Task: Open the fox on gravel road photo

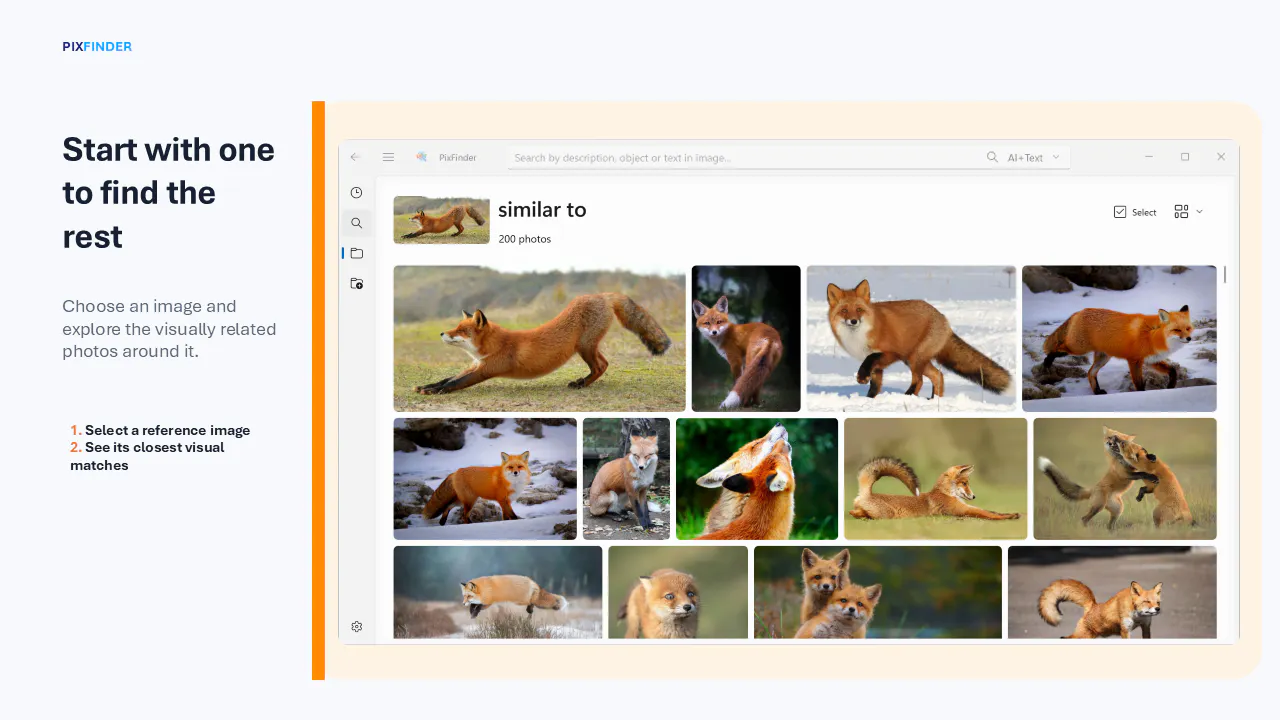Action: (x=1112, y=592)
